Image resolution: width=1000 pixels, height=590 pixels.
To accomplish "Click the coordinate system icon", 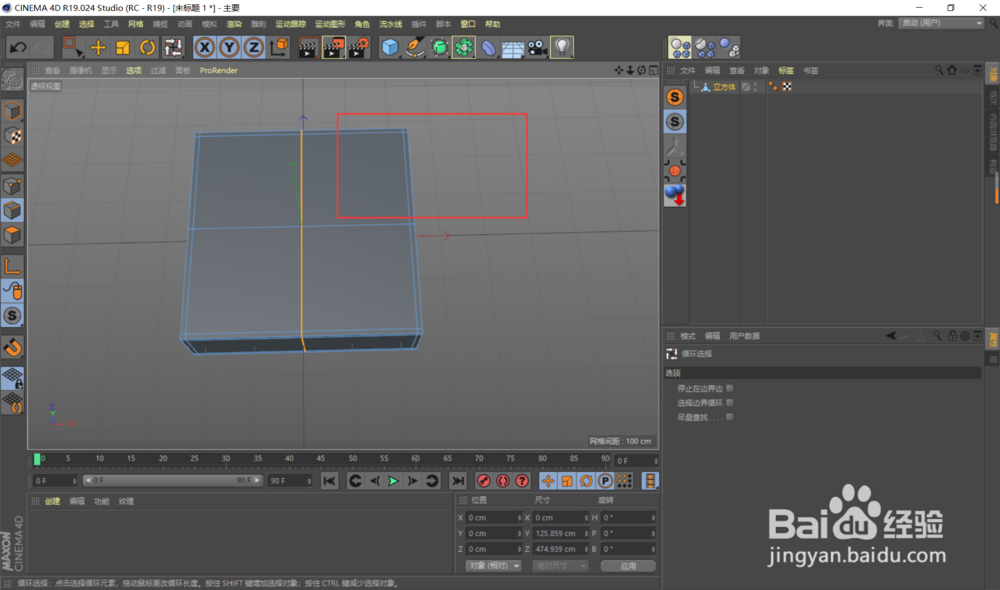I will coord(279,47).
